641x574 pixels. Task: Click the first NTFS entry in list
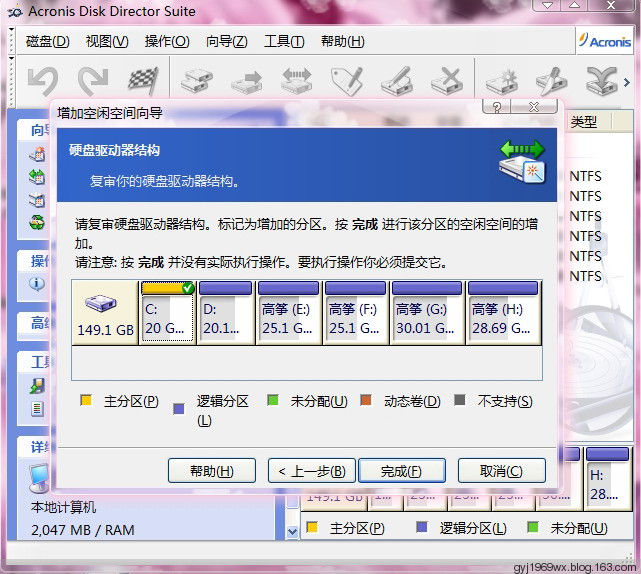pos(585,176)
